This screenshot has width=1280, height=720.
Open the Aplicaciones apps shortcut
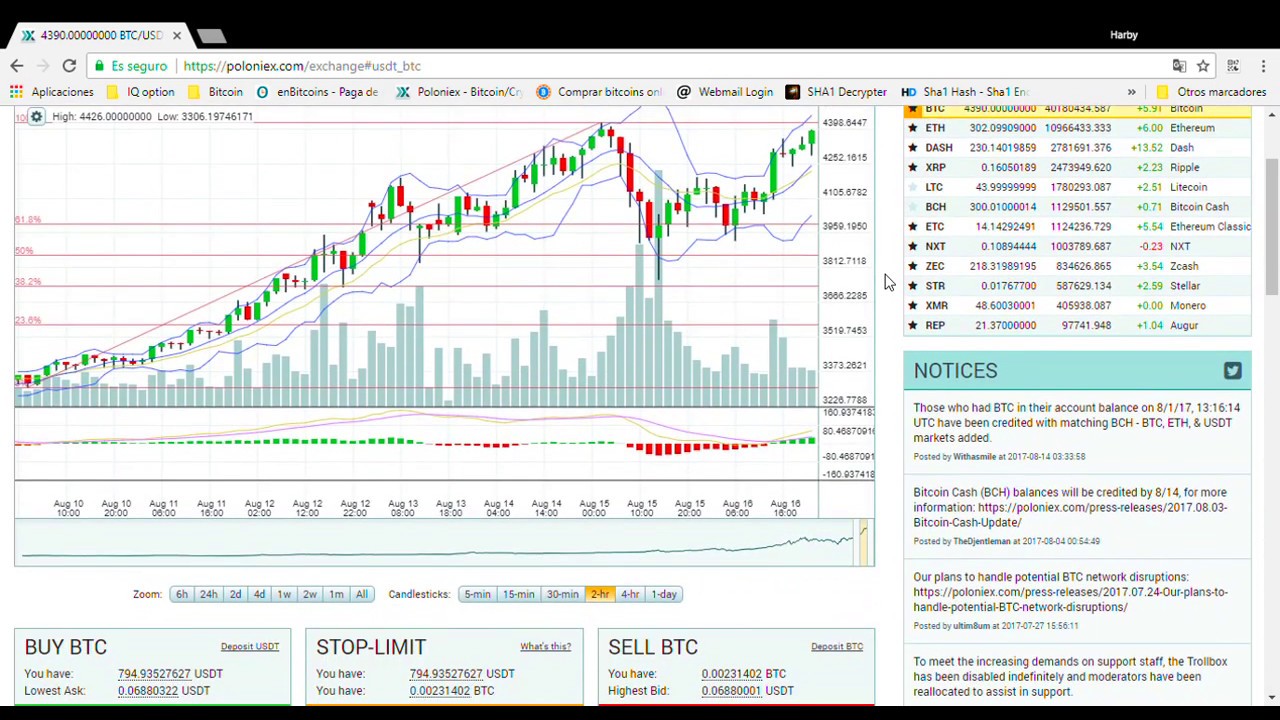click(52, 92)
